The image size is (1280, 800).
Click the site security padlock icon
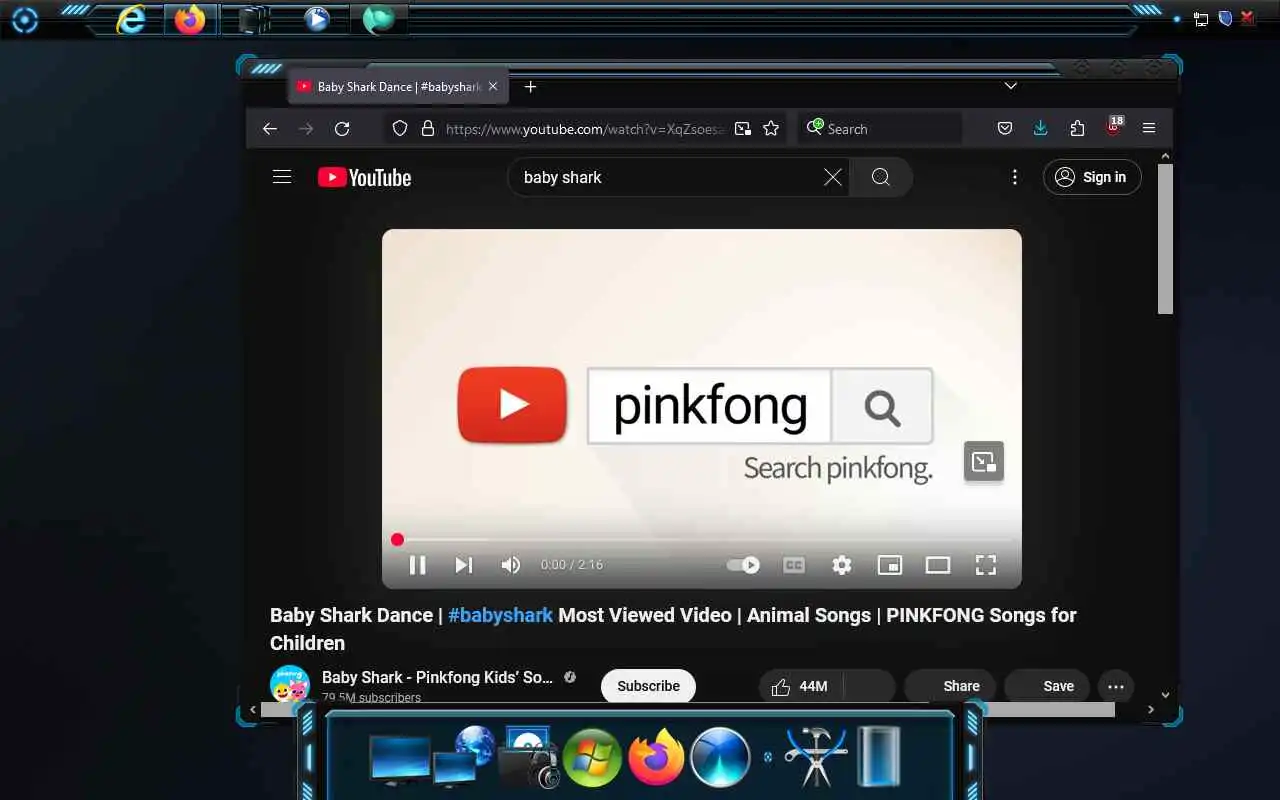(x=428, y=129)
